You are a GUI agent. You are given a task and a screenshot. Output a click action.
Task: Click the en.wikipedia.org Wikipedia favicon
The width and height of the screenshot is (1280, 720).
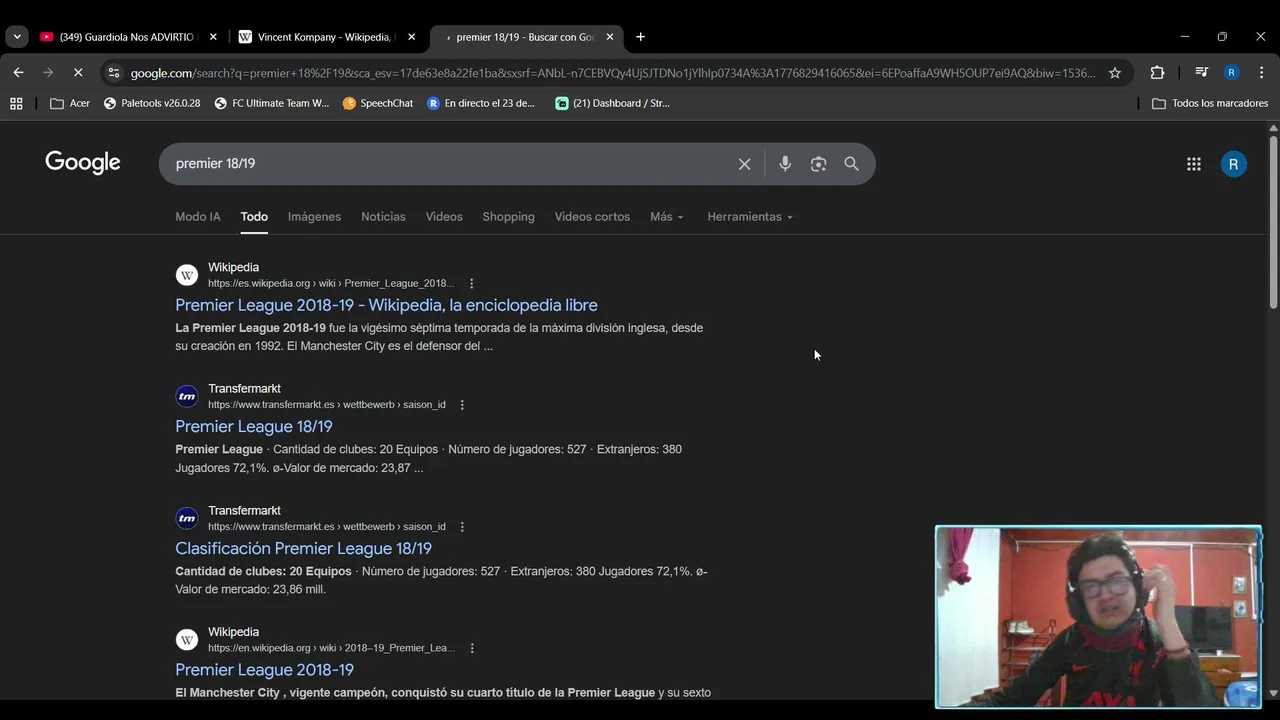coord(187,640)
